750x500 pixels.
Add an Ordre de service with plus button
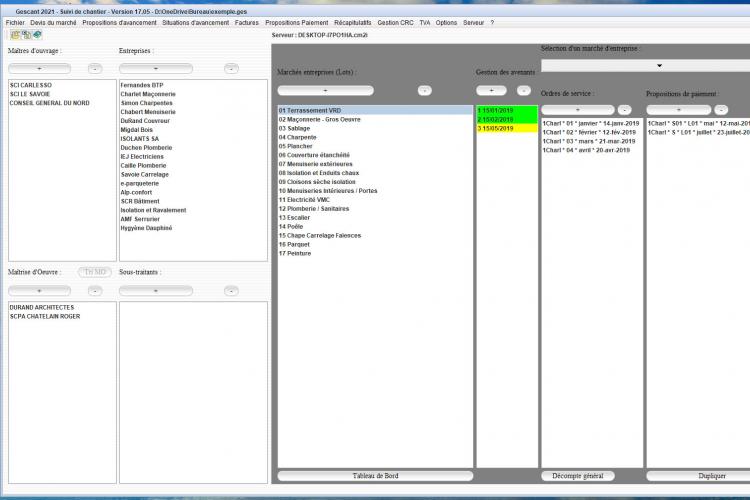[x=578, y=110]
